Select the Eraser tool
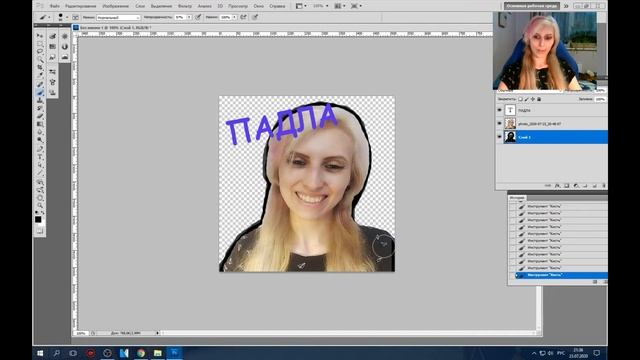 coord(40,116)
